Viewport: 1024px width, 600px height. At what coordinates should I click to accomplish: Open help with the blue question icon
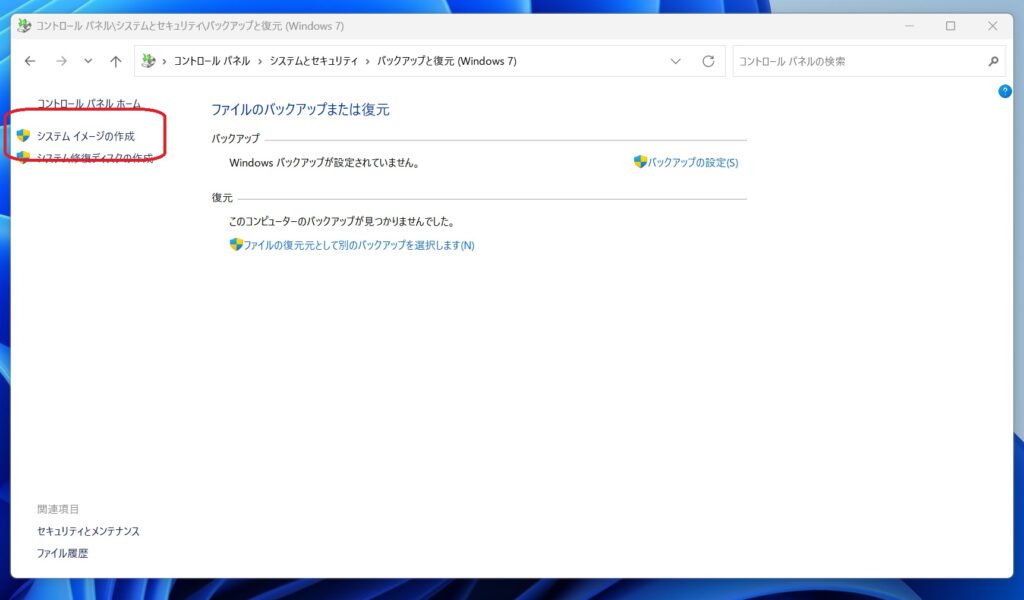1005,91
